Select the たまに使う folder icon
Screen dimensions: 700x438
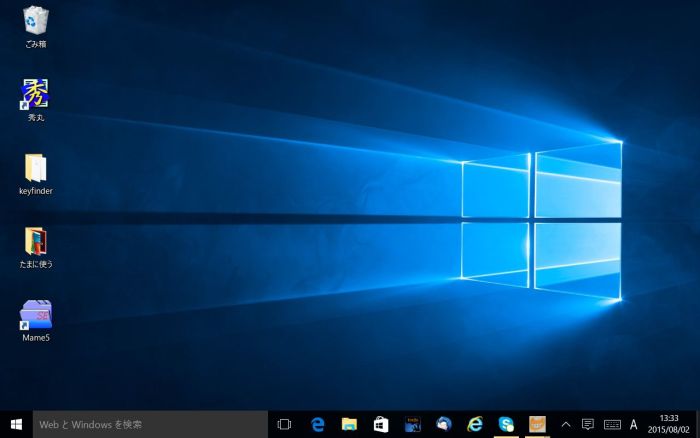tap(35, 241)
